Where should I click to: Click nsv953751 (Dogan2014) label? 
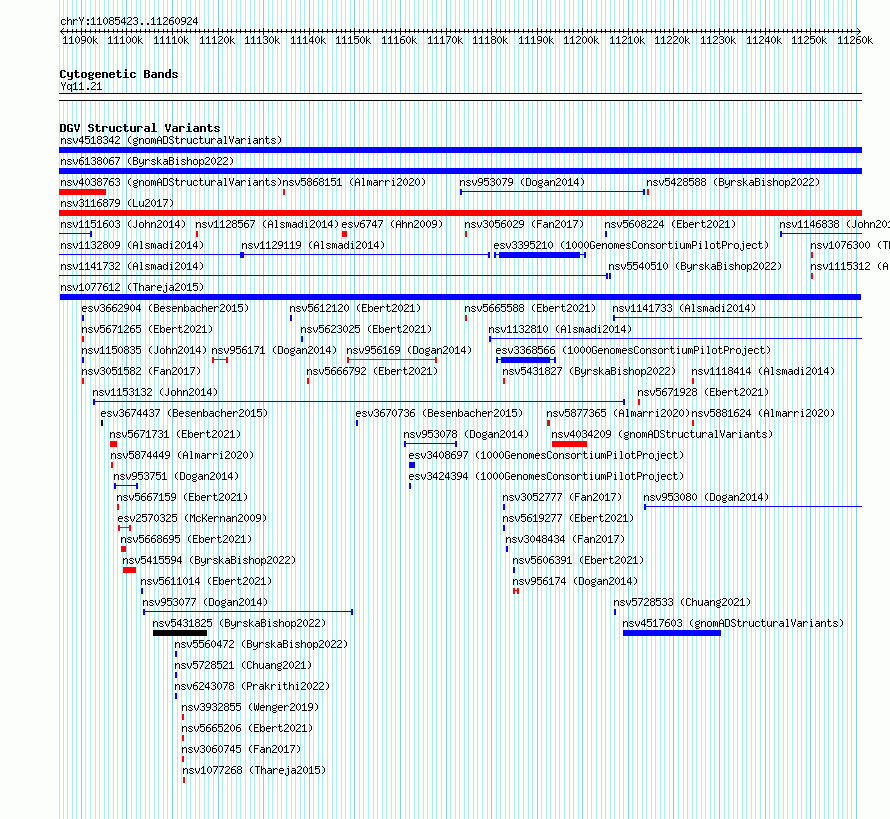[x=177, y=476]
